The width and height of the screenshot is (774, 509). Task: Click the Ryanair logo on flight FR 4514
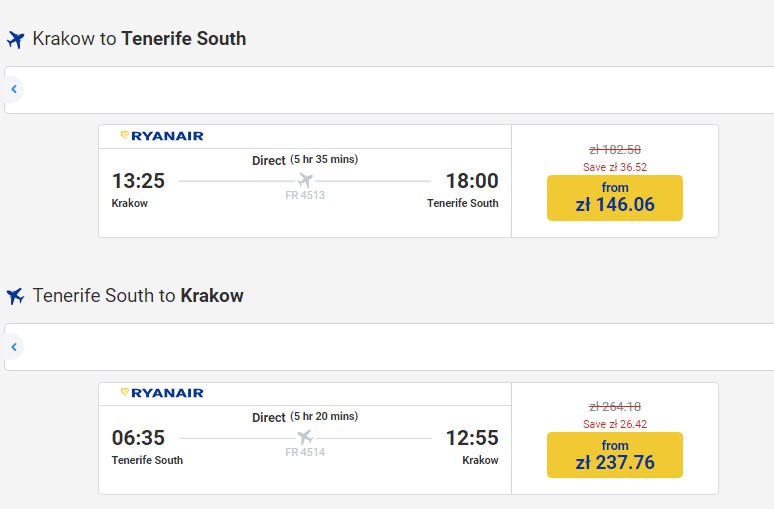pyautogui.click(x=161, y=393)
